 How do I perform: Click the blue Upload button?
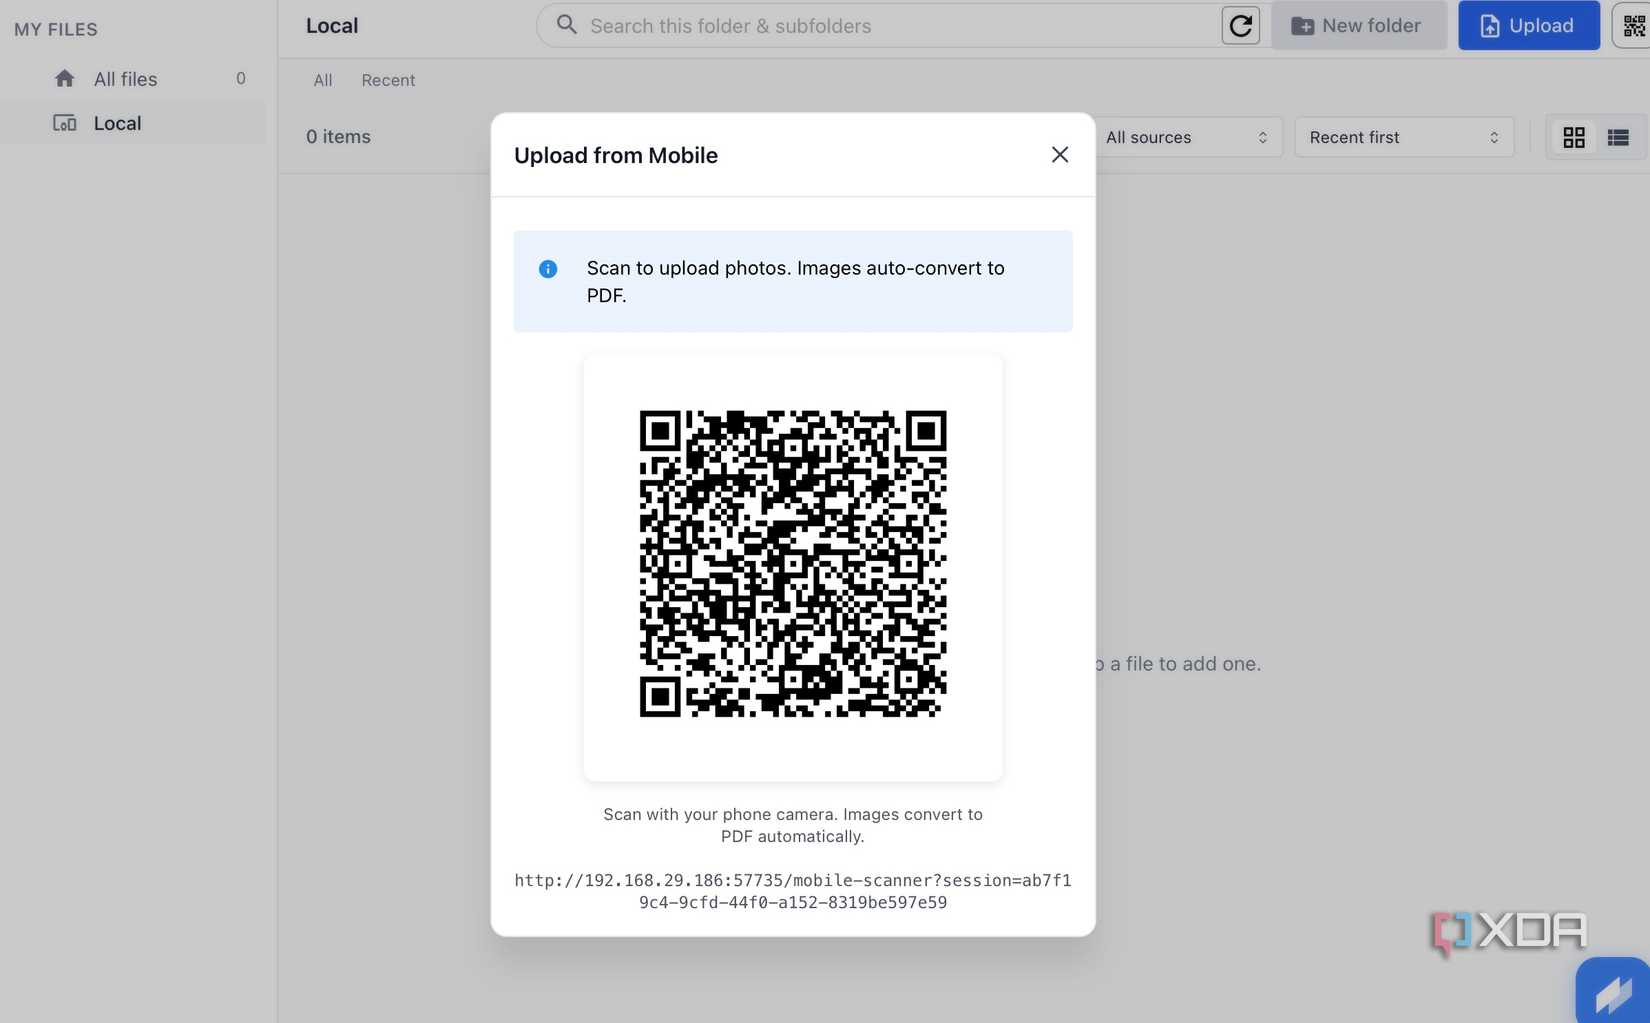tap(1528, 26)
